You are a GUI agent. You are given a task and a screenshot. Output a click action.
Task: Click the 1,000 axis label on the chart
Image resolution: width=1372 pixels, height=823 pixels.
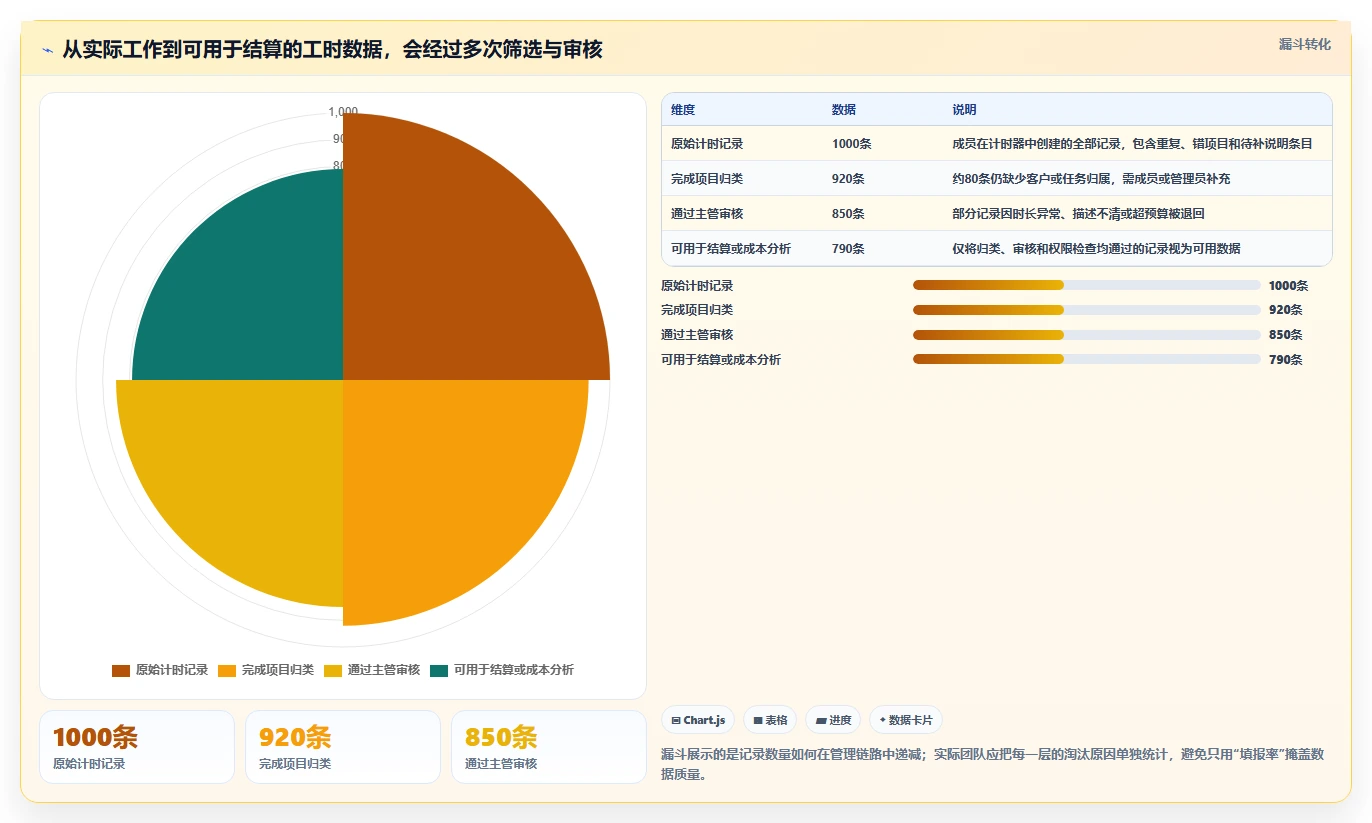(x=343, y=112)
